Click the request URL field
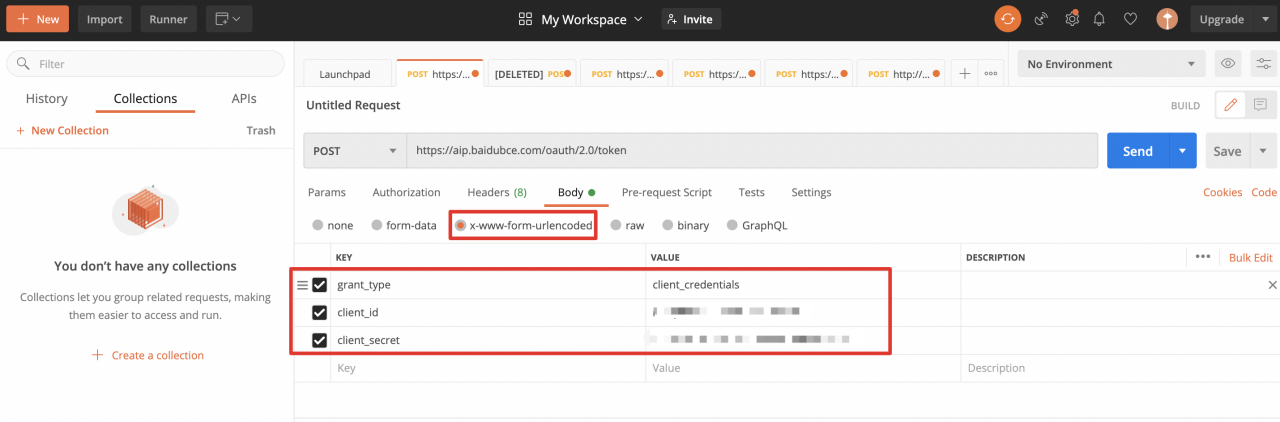Screen dimensions: 1280x422 (x=752, y=151)
